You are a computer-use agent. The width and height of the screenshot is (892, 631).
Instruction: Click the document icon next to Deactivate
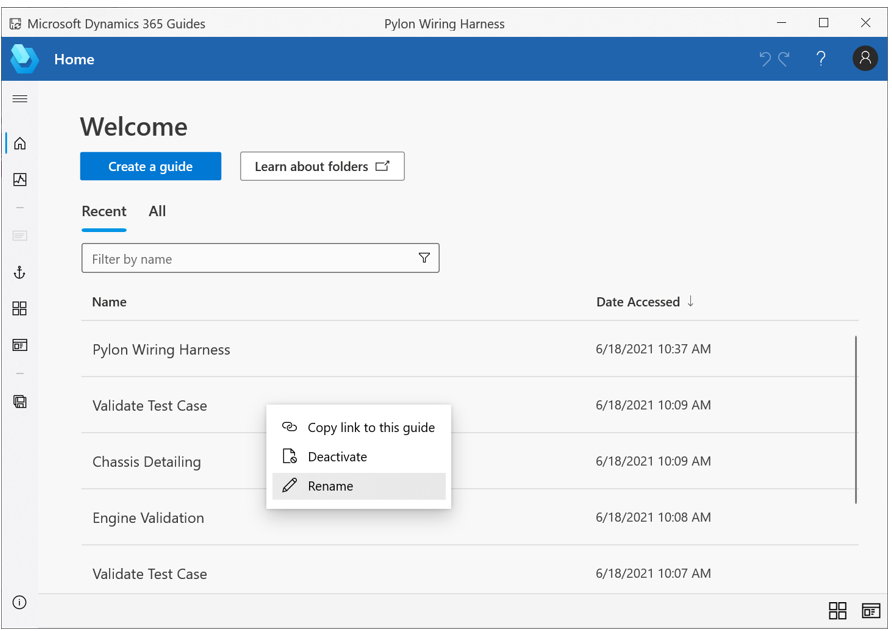290,456
